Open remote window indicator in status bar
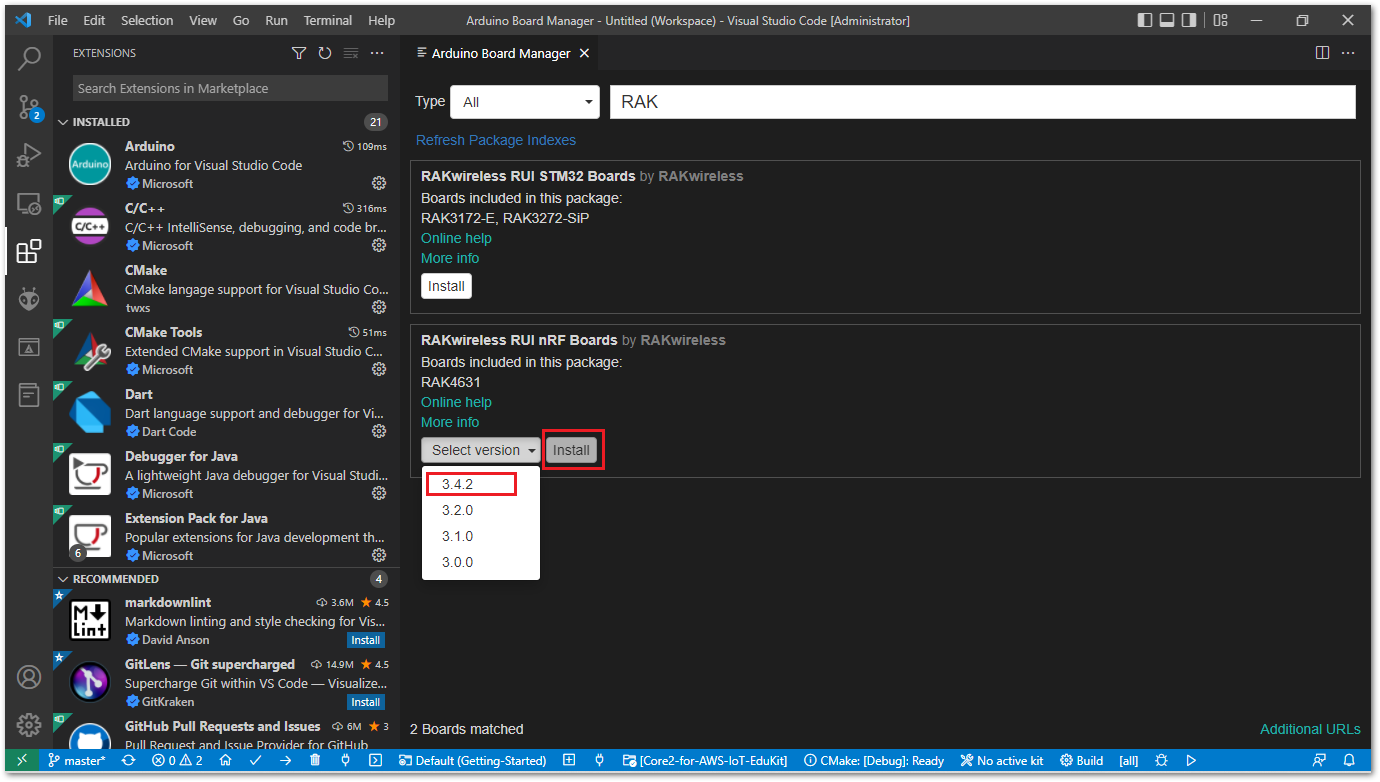The height and width of the screenshot is (782, 1380). pos(21,760)
